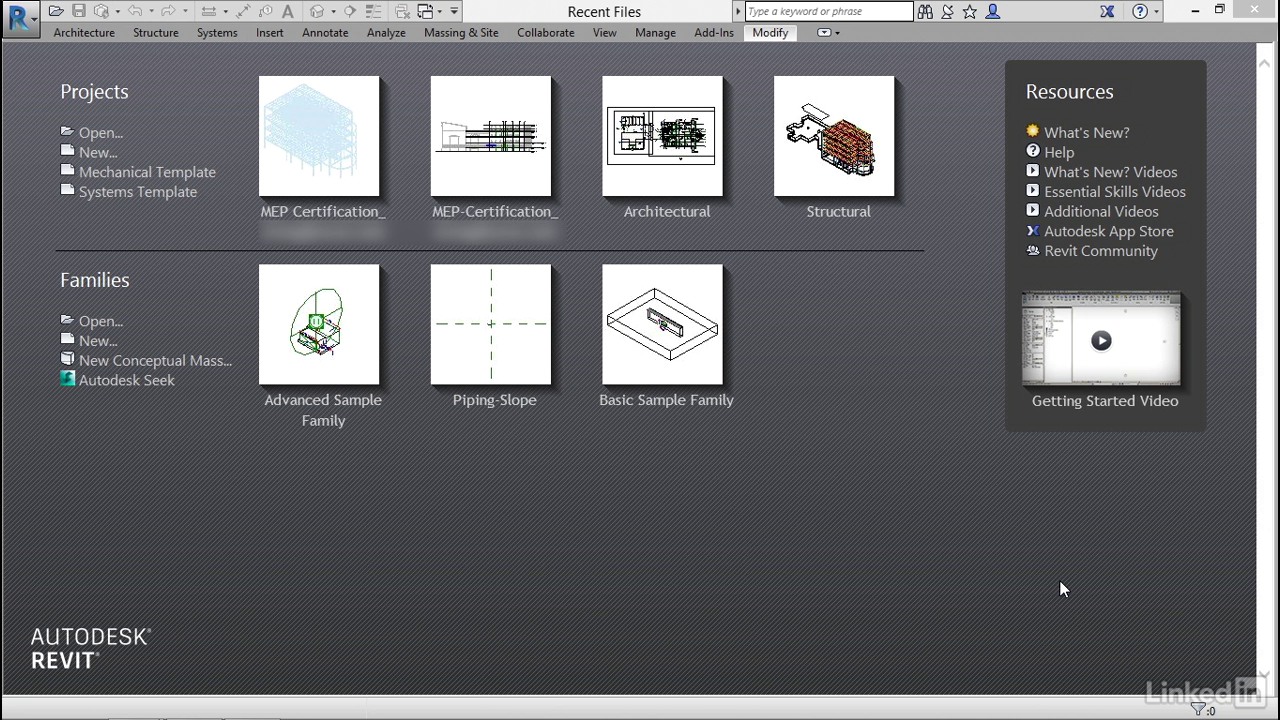Switch to the Collaborate ribbon tab

546,33
